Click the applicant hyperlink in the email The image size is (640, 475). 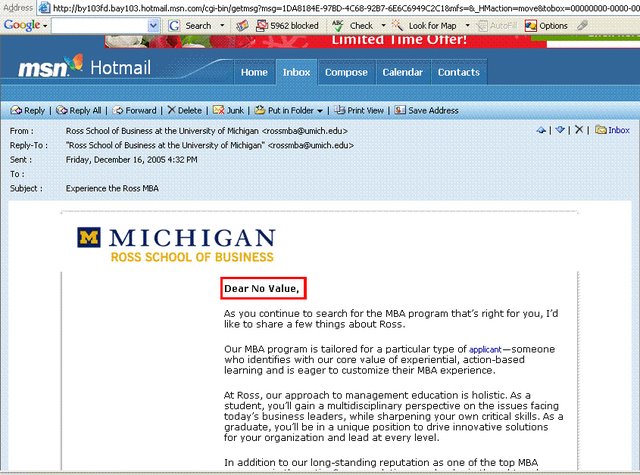point(485,350)
